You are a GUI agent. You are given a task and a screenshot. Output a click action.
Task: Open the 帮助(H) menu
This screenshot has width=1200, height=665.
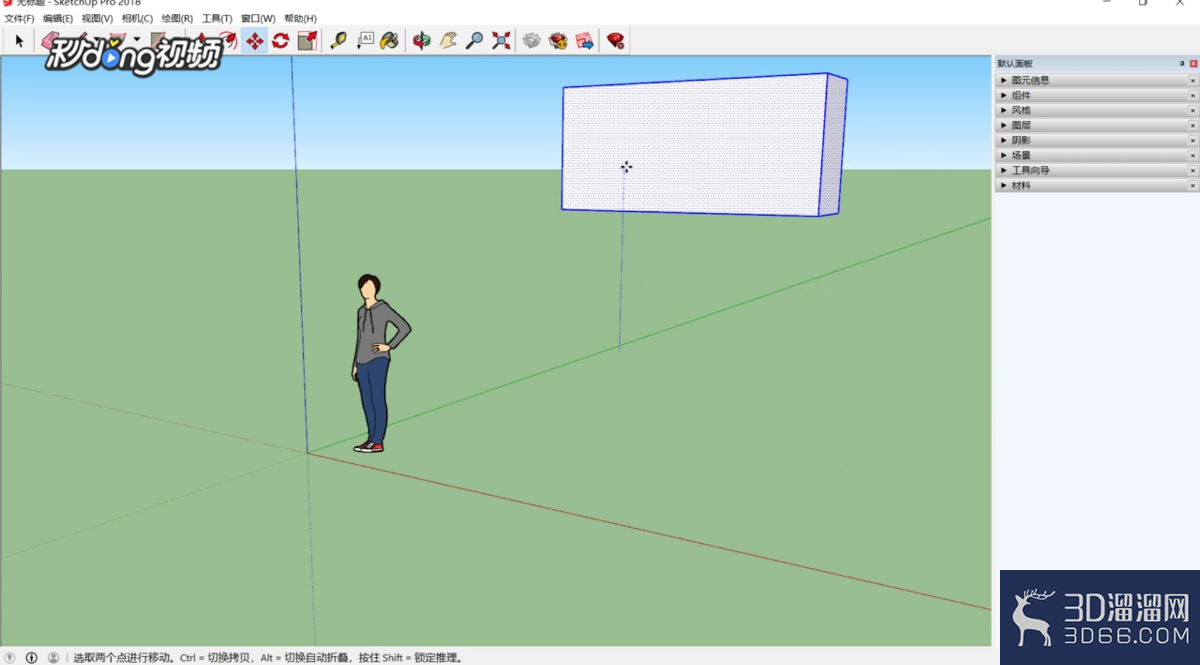(x=300, y=19)
